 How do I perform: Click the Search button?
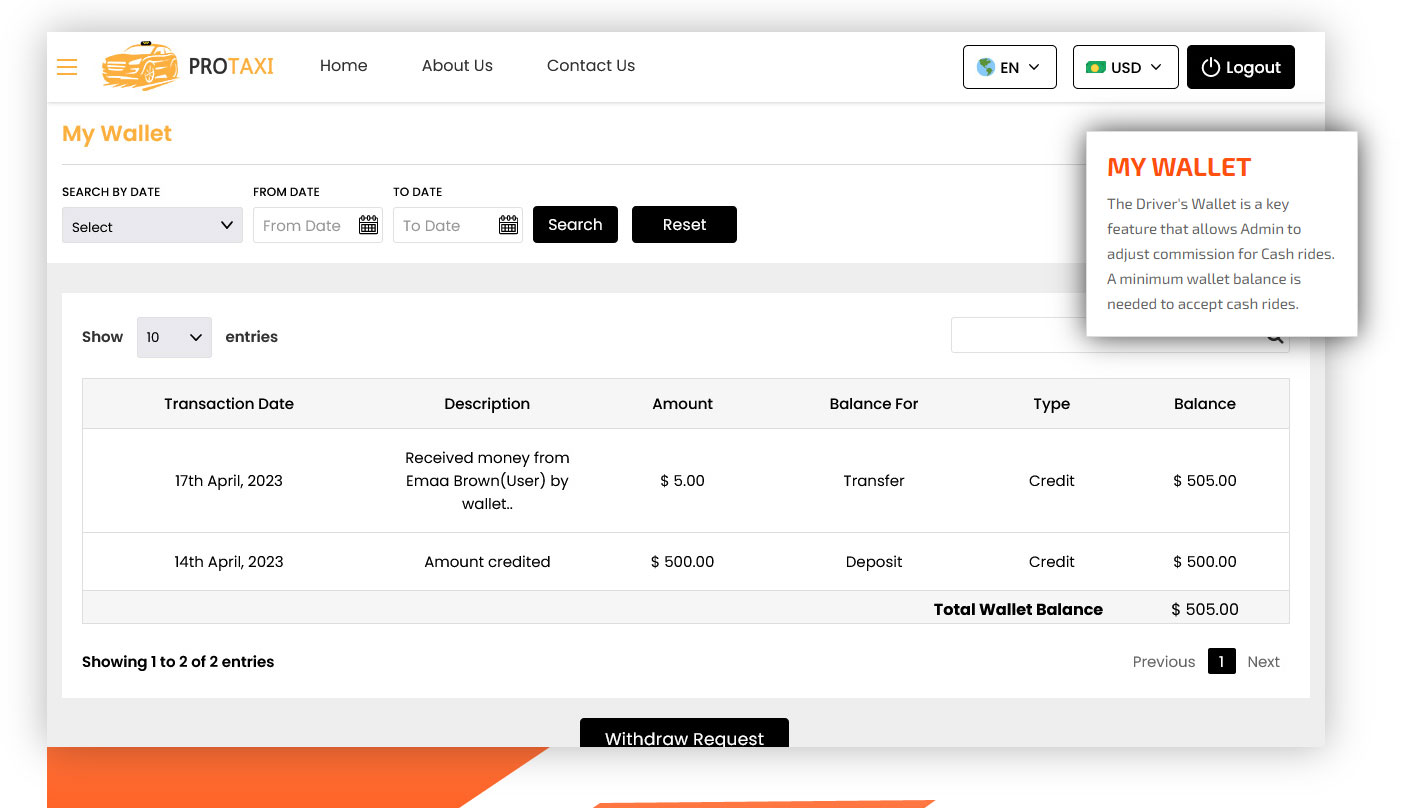click(x=575, y=225)
